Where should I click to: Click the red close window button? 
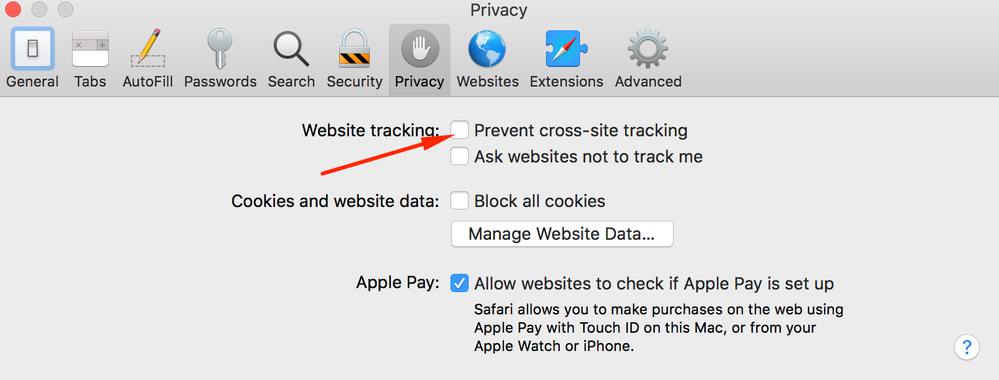point(13,10)
